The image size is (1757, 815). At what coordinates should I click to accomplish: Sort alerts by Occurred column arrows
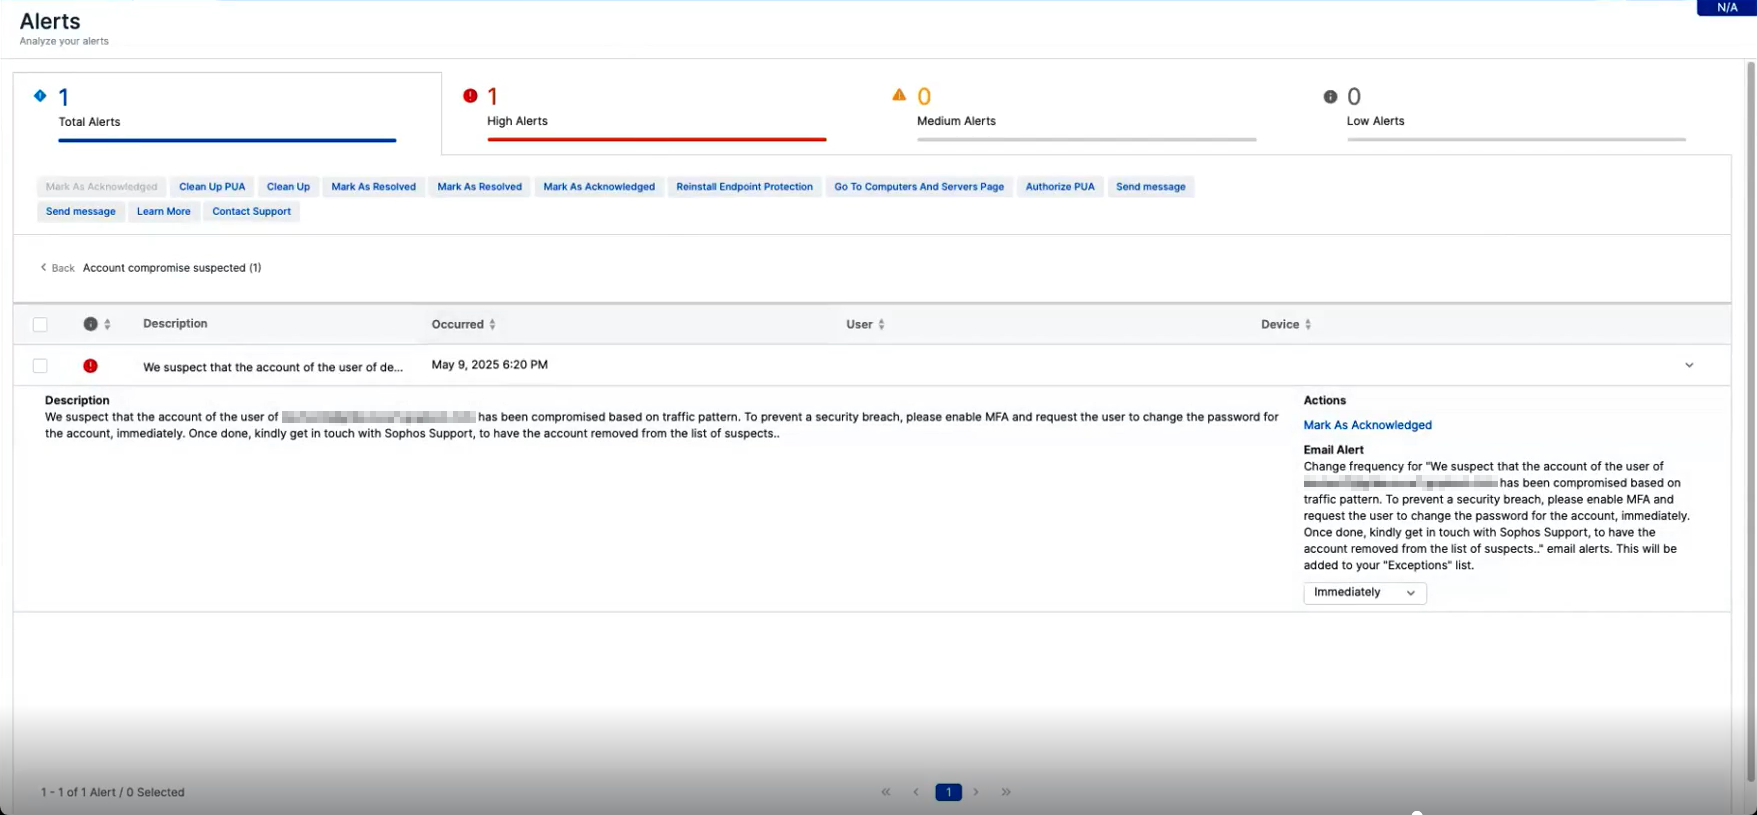click(x=492, y=325)
